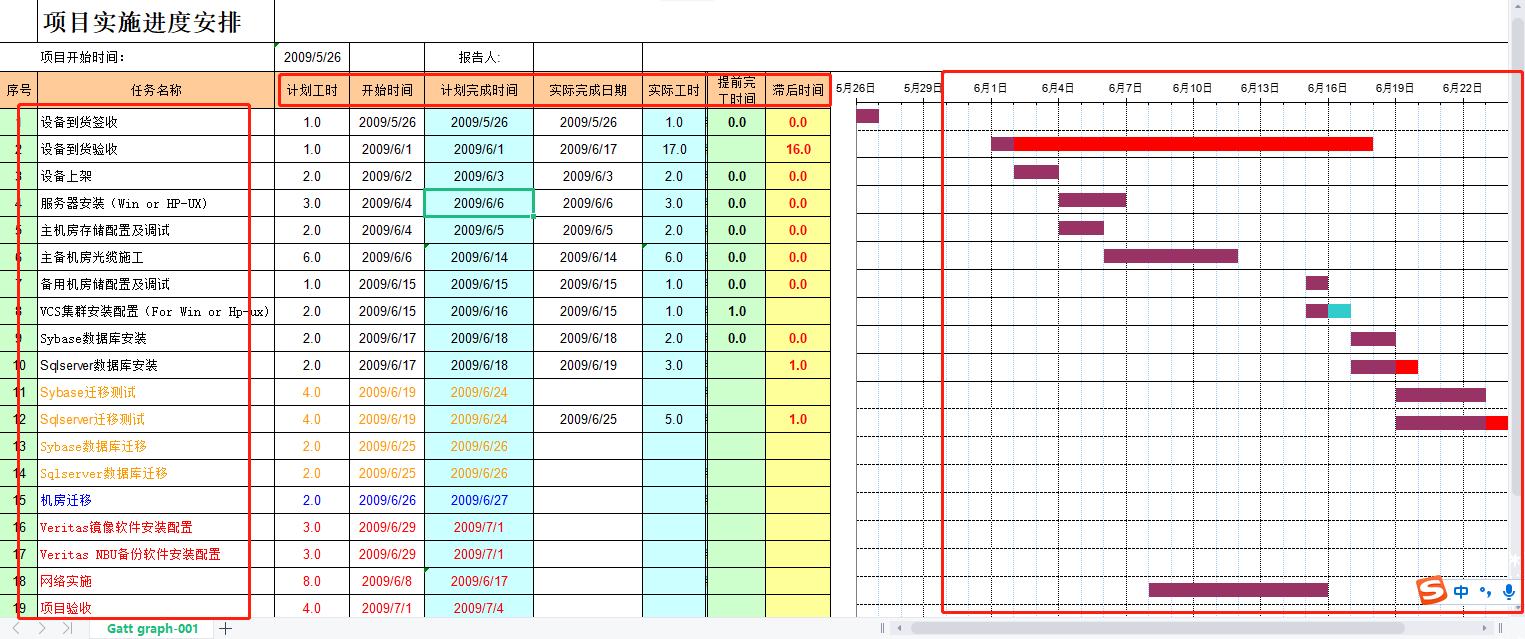Click the 报告人 label cell
Viewport: 1525px width, 639px height.
479,58
